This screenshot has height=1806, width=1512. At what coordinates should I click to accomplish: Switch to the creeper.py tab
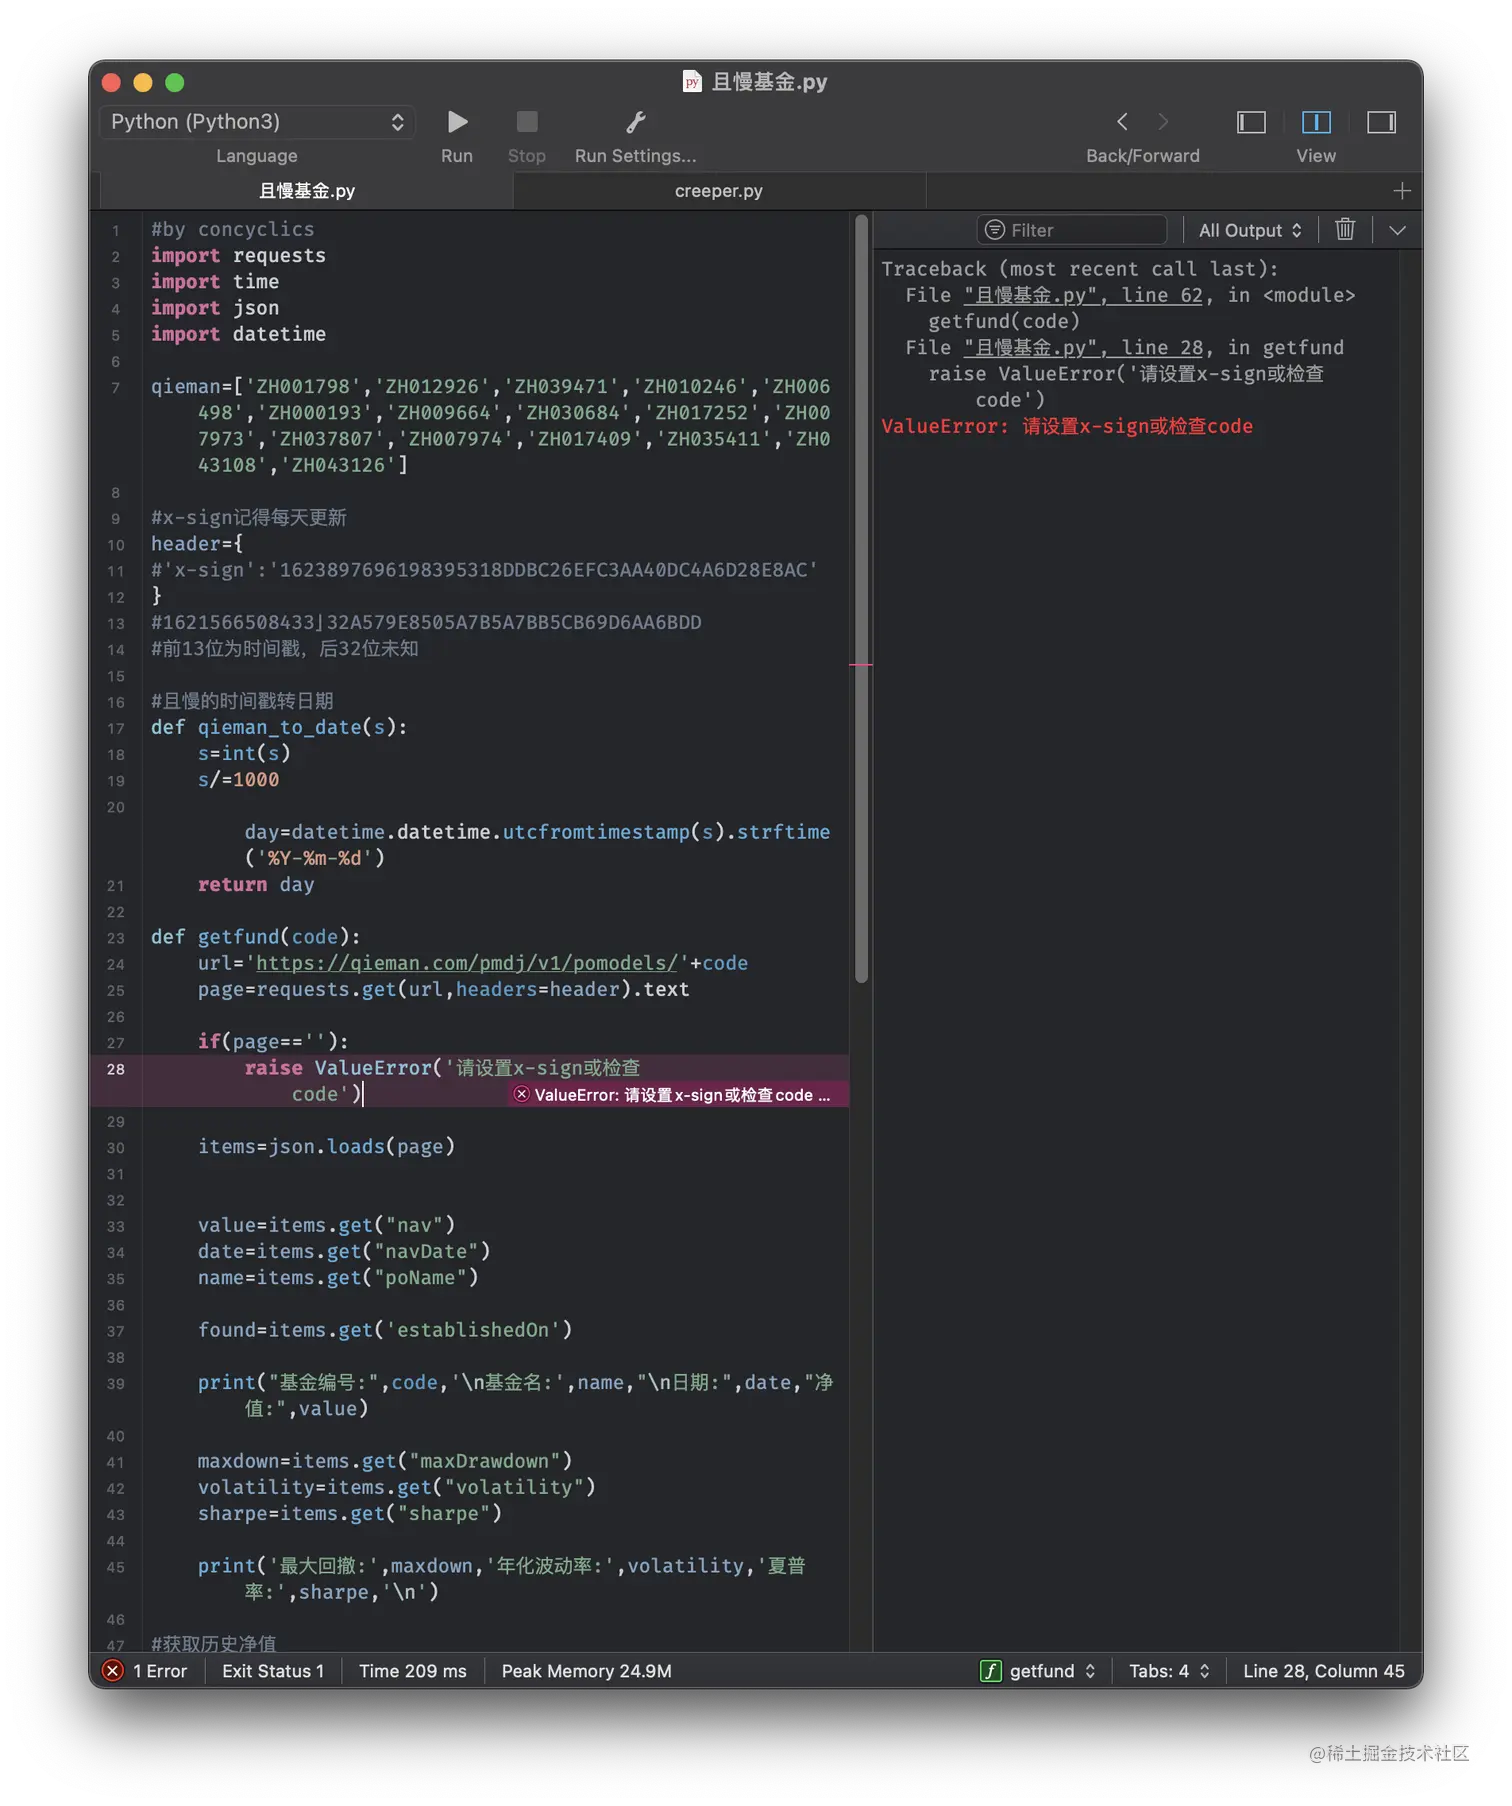719,190
